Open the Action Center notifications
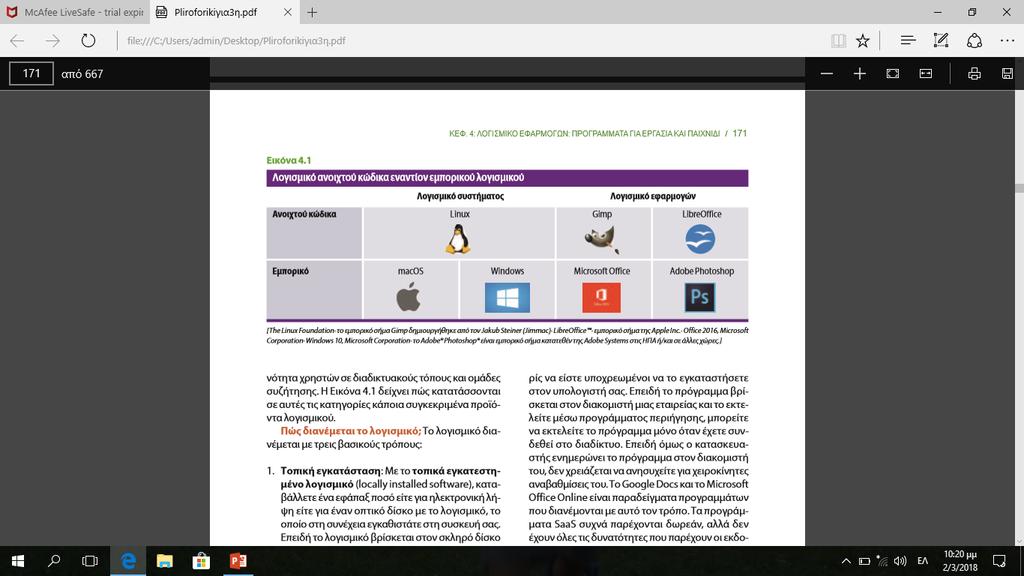This screenshot has width=1024, height=576. 999,561
